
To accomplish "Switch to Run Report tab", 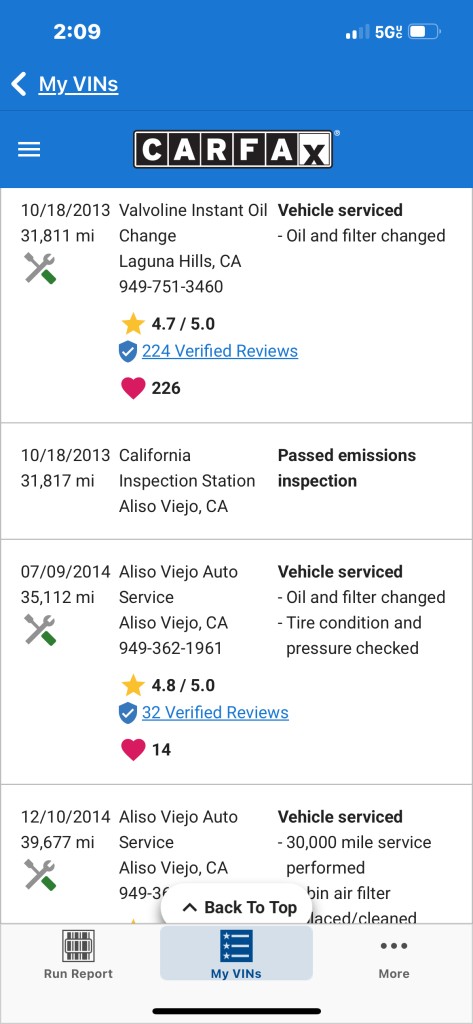I will pyautogui.click(x=78, y=955).
